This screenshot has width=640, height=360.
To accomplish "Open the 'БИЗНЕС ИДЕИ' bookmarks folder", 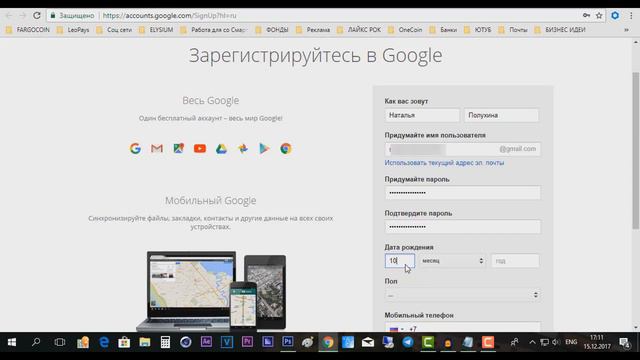I will point(560,30).
